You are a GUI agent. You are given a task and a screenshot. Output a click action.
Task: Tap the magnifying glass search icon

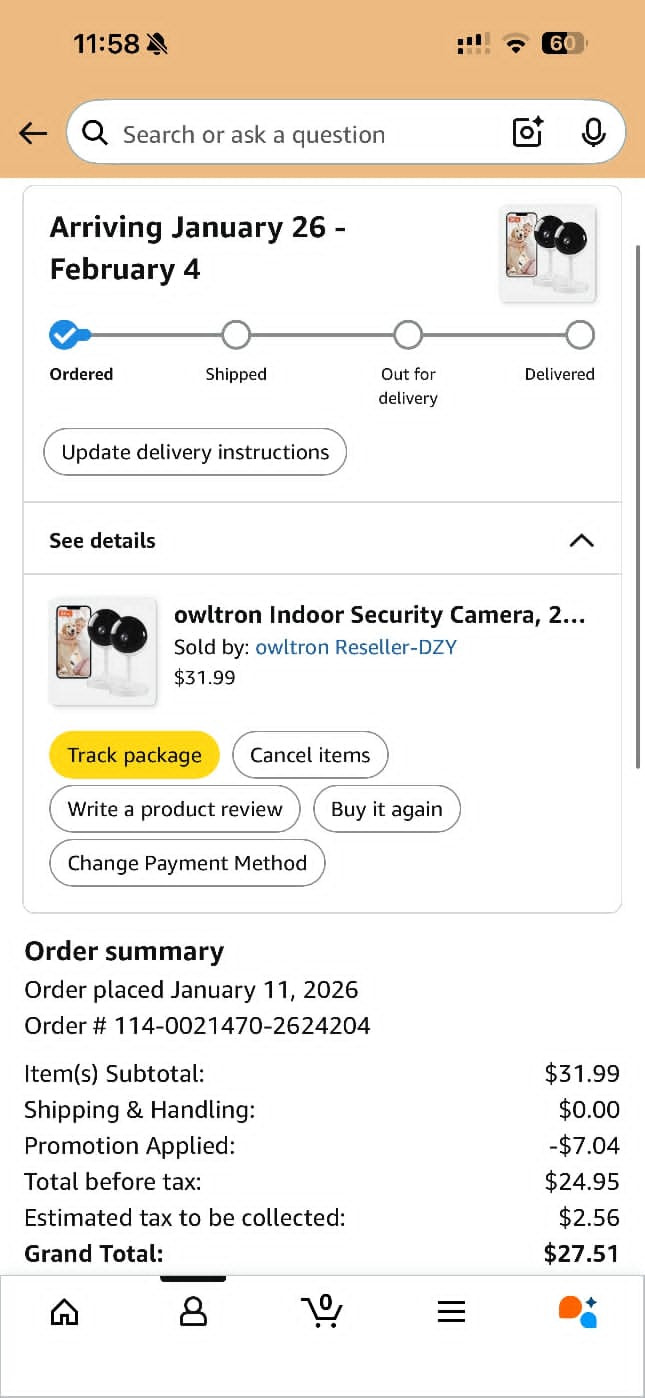tap(95, 133)
